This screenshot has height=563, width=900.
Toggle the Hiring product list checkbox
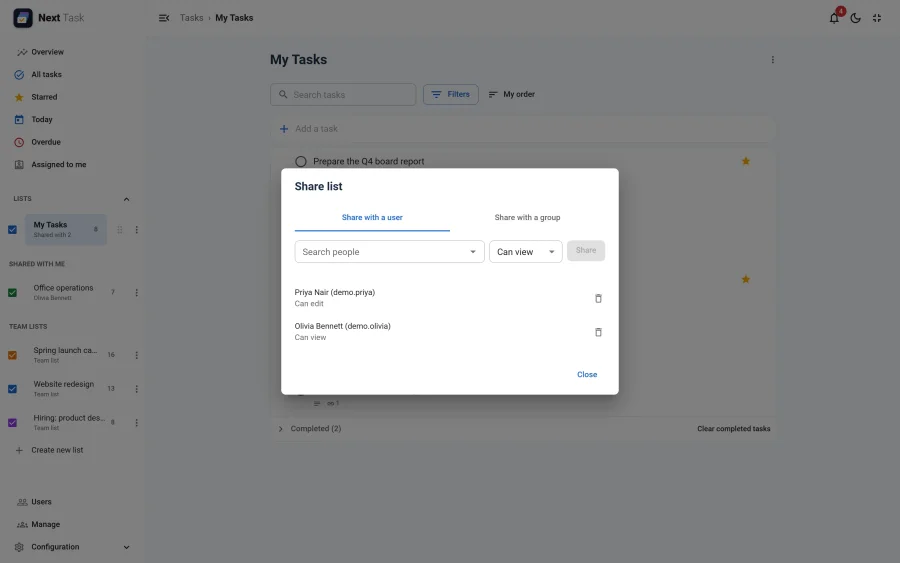click(12, 423)
